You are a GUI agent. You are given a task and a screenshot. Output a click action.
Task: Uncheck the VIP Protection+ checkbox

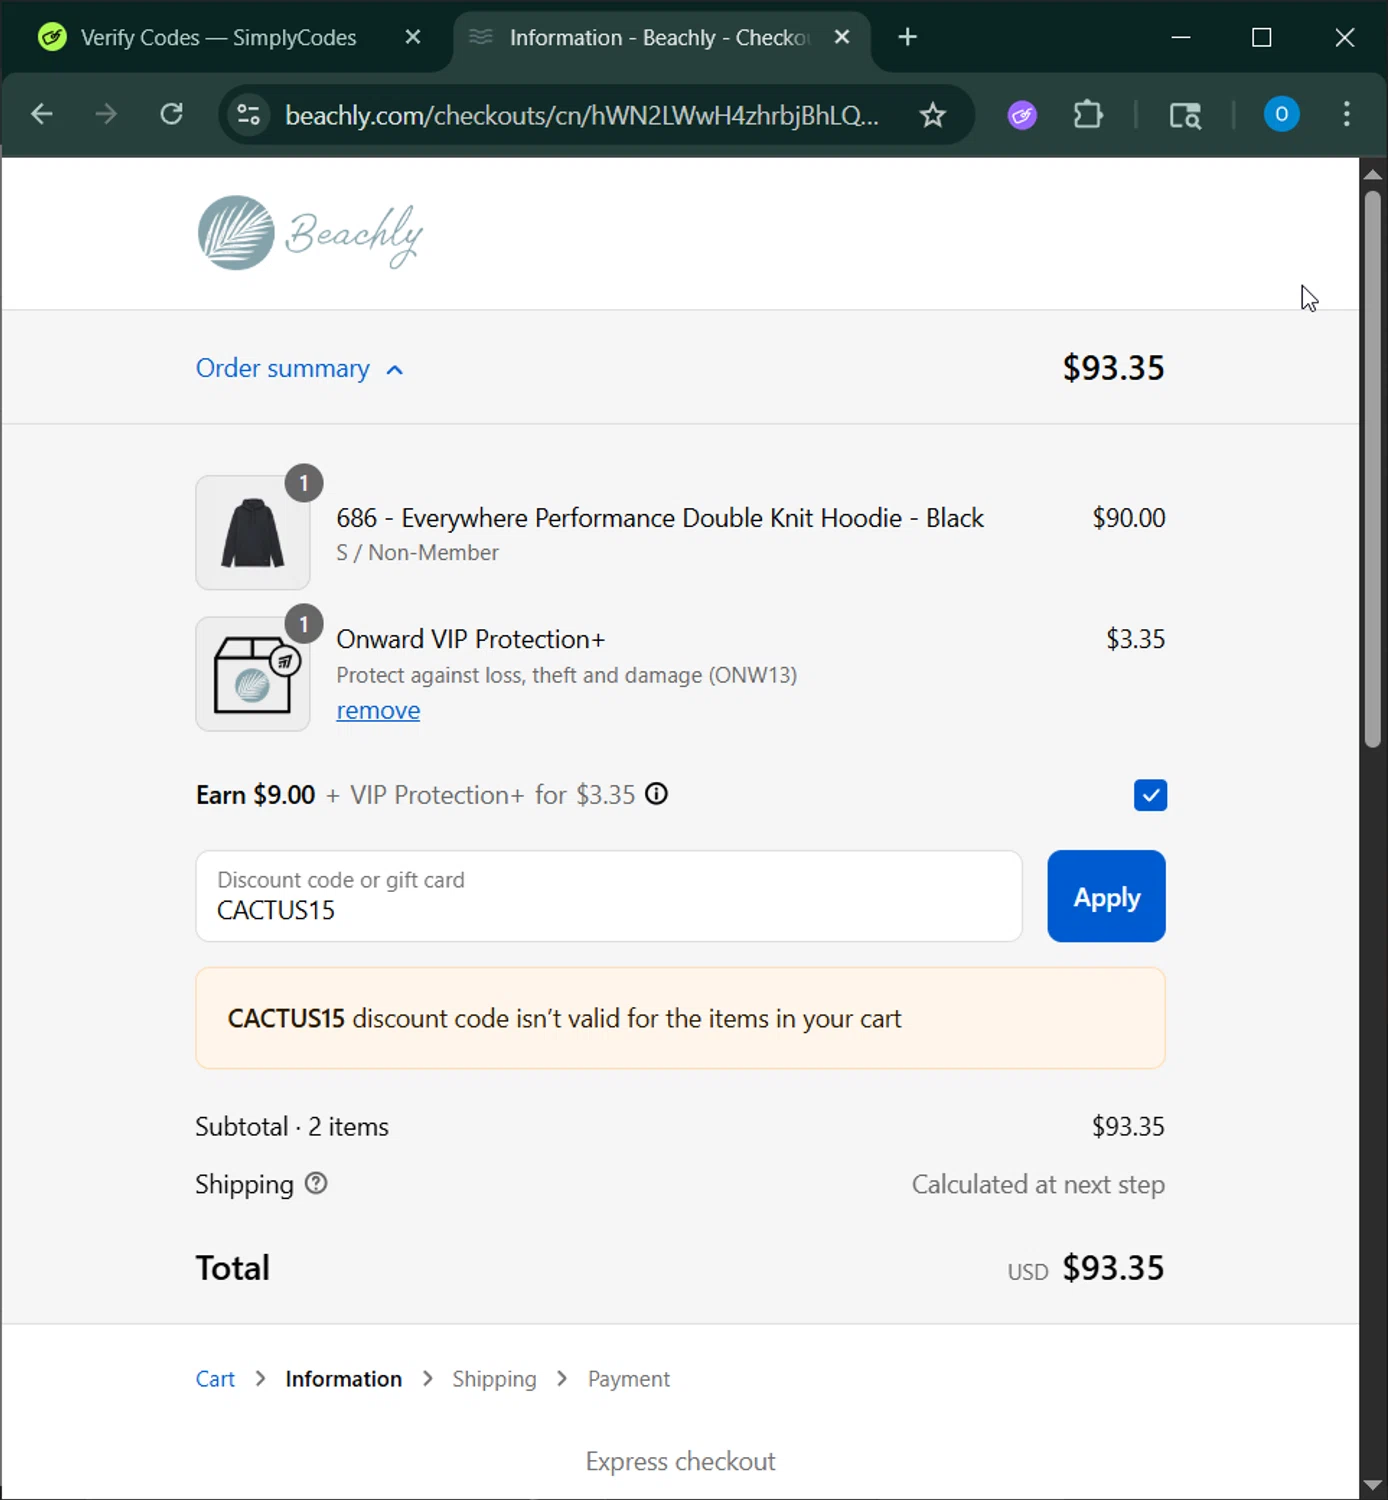pos(1150,795)
